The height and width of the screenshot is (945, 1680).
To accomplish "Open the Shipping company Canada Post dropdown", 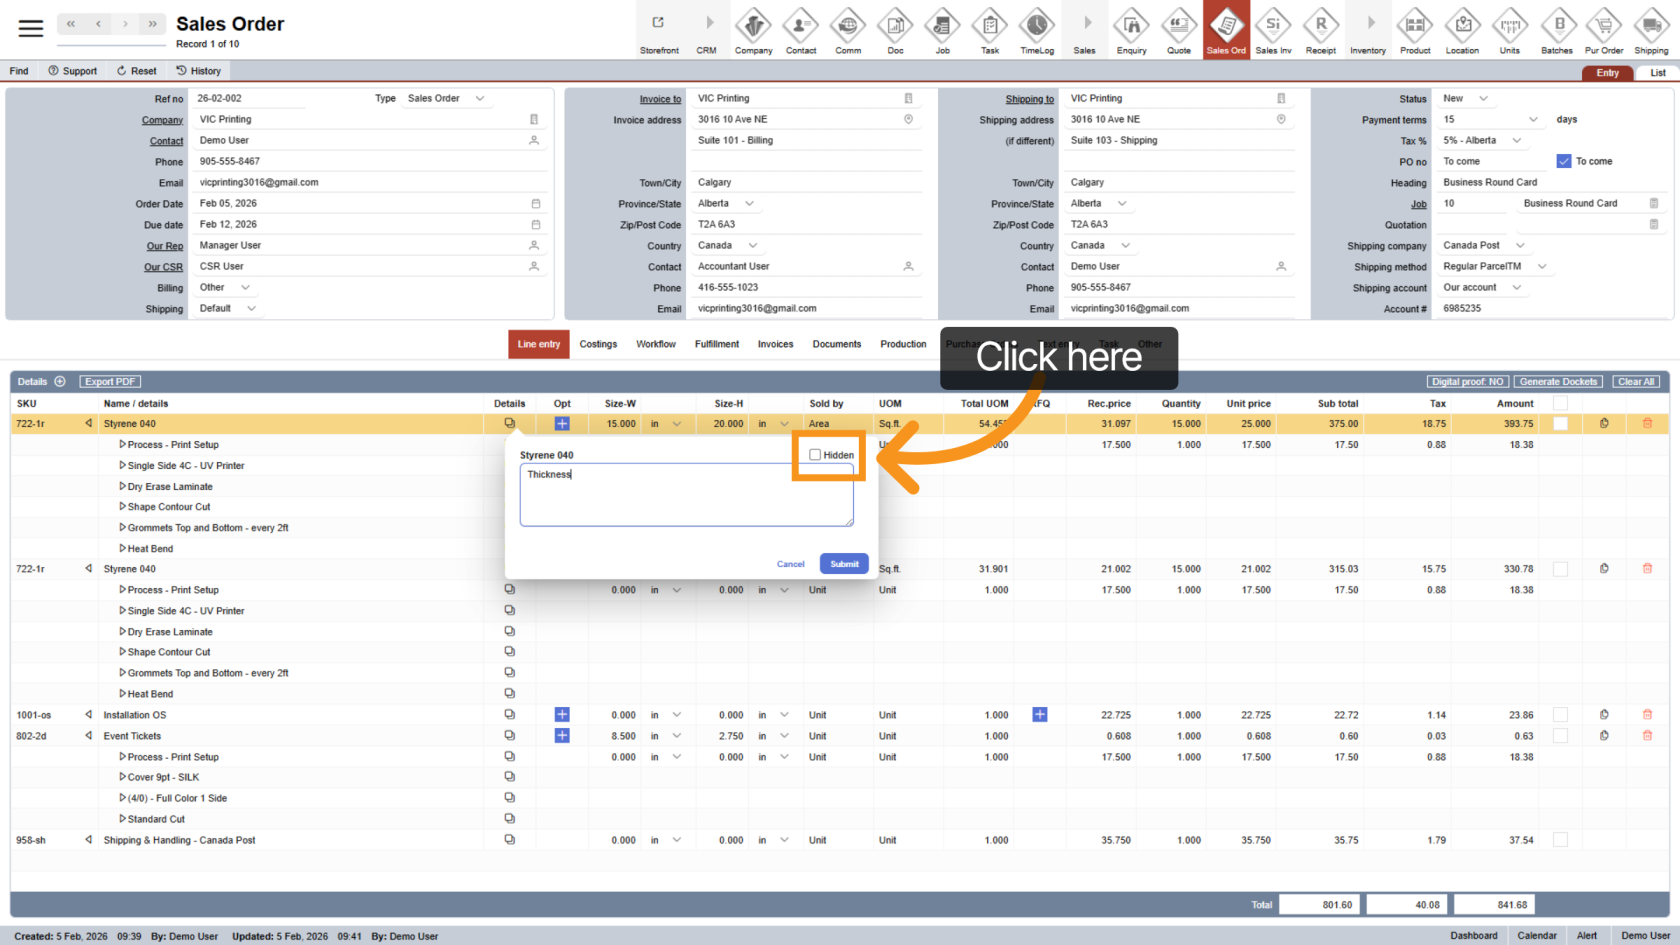I will click(1484, 246).
